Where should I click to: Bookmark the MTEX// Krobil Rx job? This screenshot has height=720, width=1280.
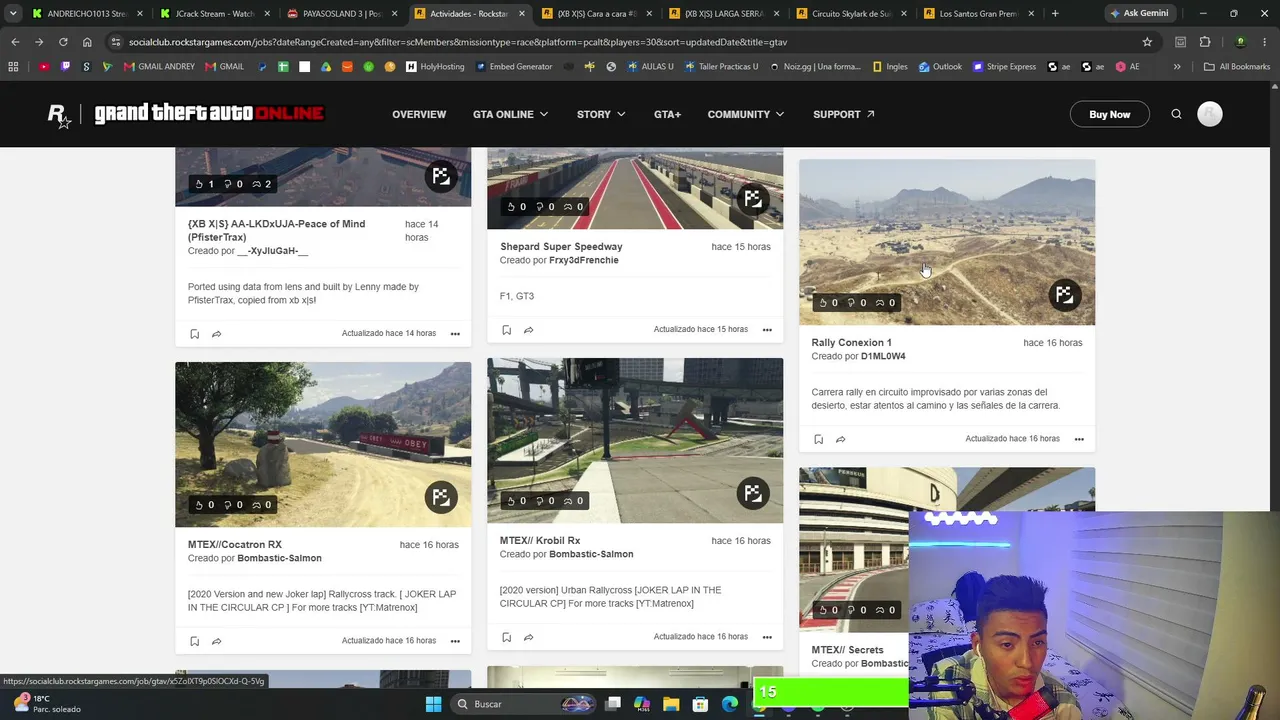tap(506, 637)
